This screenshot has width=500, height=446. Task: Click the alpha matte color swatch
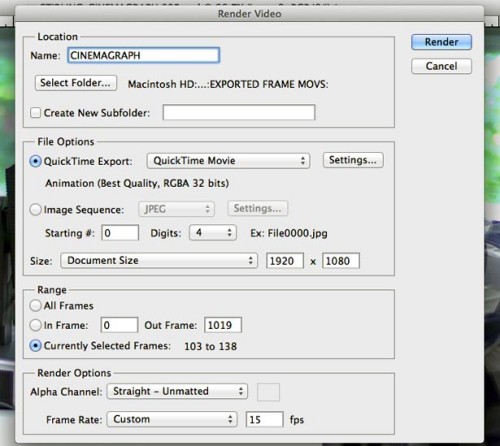pyautogui.click(x=268, y=392)
